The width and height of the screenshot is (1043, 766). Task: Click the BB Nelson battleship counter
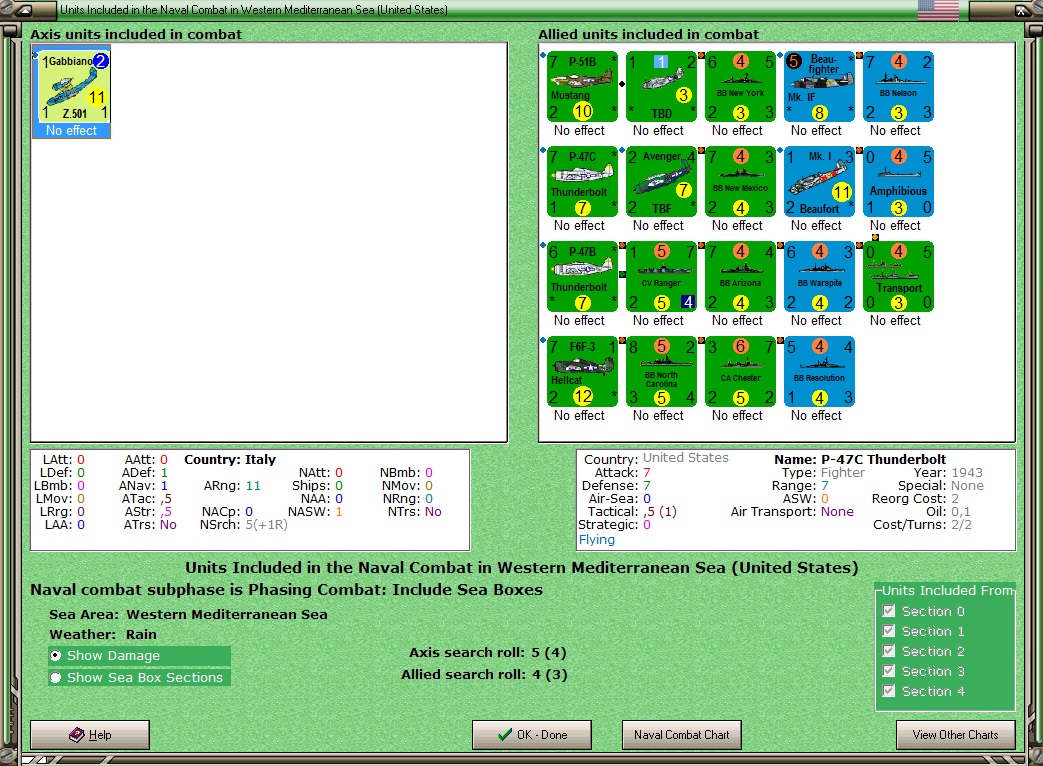899,86
